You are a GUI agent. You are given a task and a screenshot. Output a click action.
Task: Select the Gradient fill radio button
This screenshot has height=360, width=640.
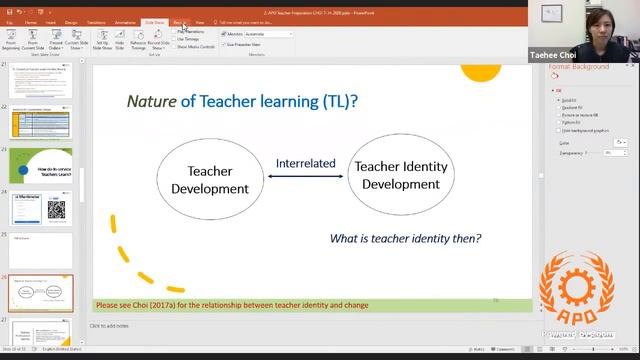pyautogui.click(x=559, y=108)
